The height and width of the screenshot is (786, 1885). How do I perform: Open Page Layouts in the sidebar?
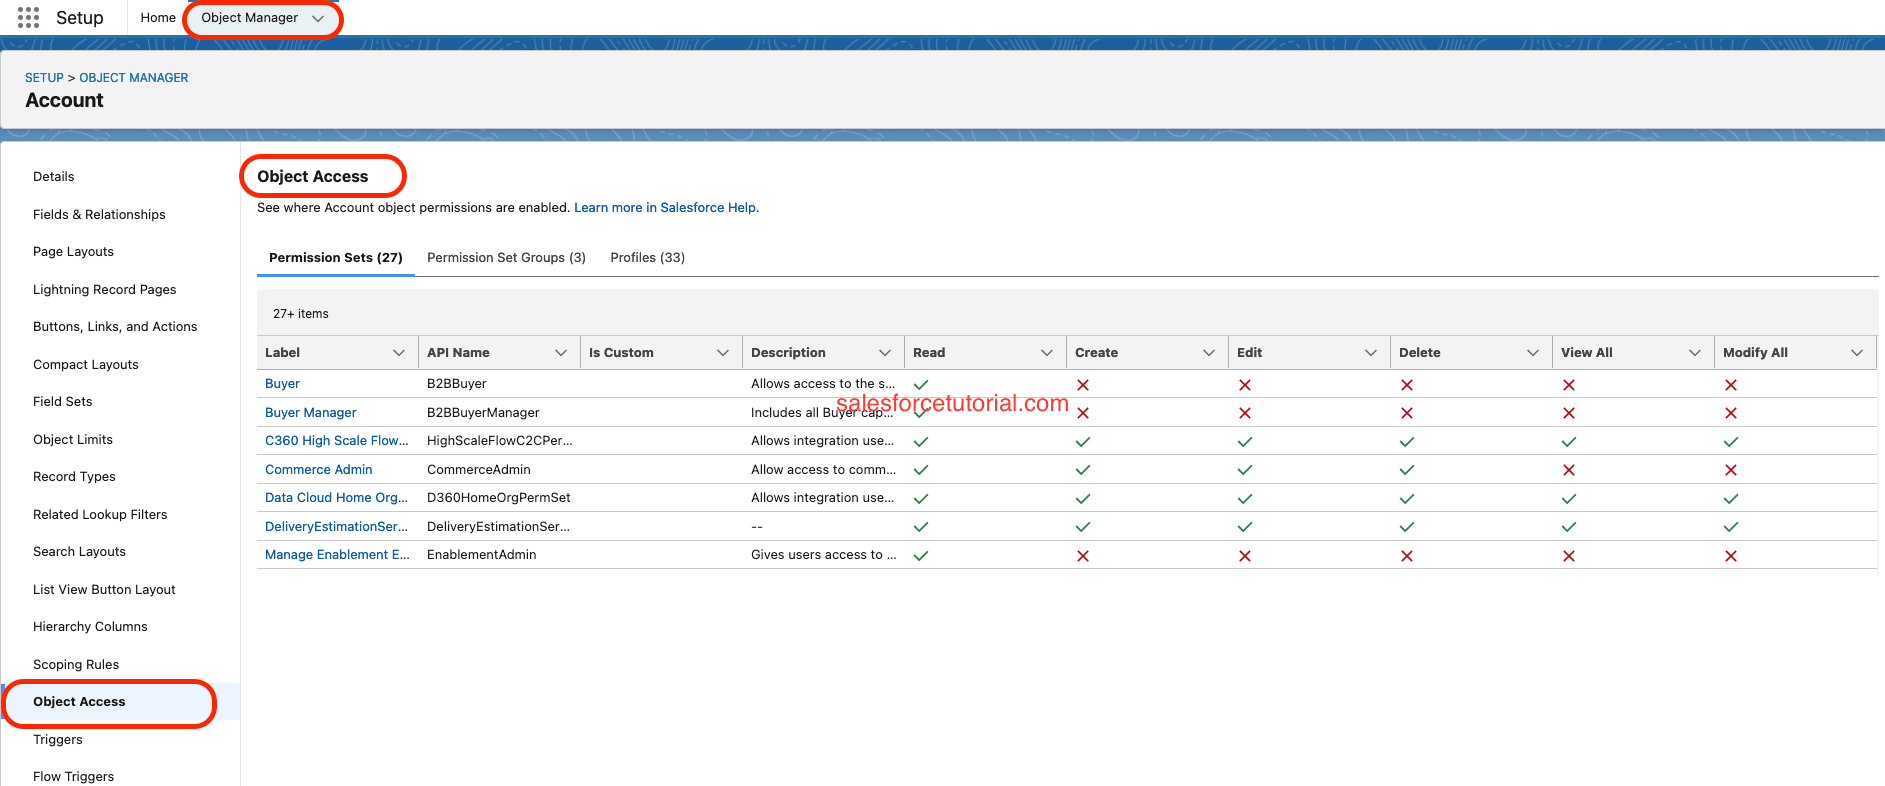[x=73, y=252]
